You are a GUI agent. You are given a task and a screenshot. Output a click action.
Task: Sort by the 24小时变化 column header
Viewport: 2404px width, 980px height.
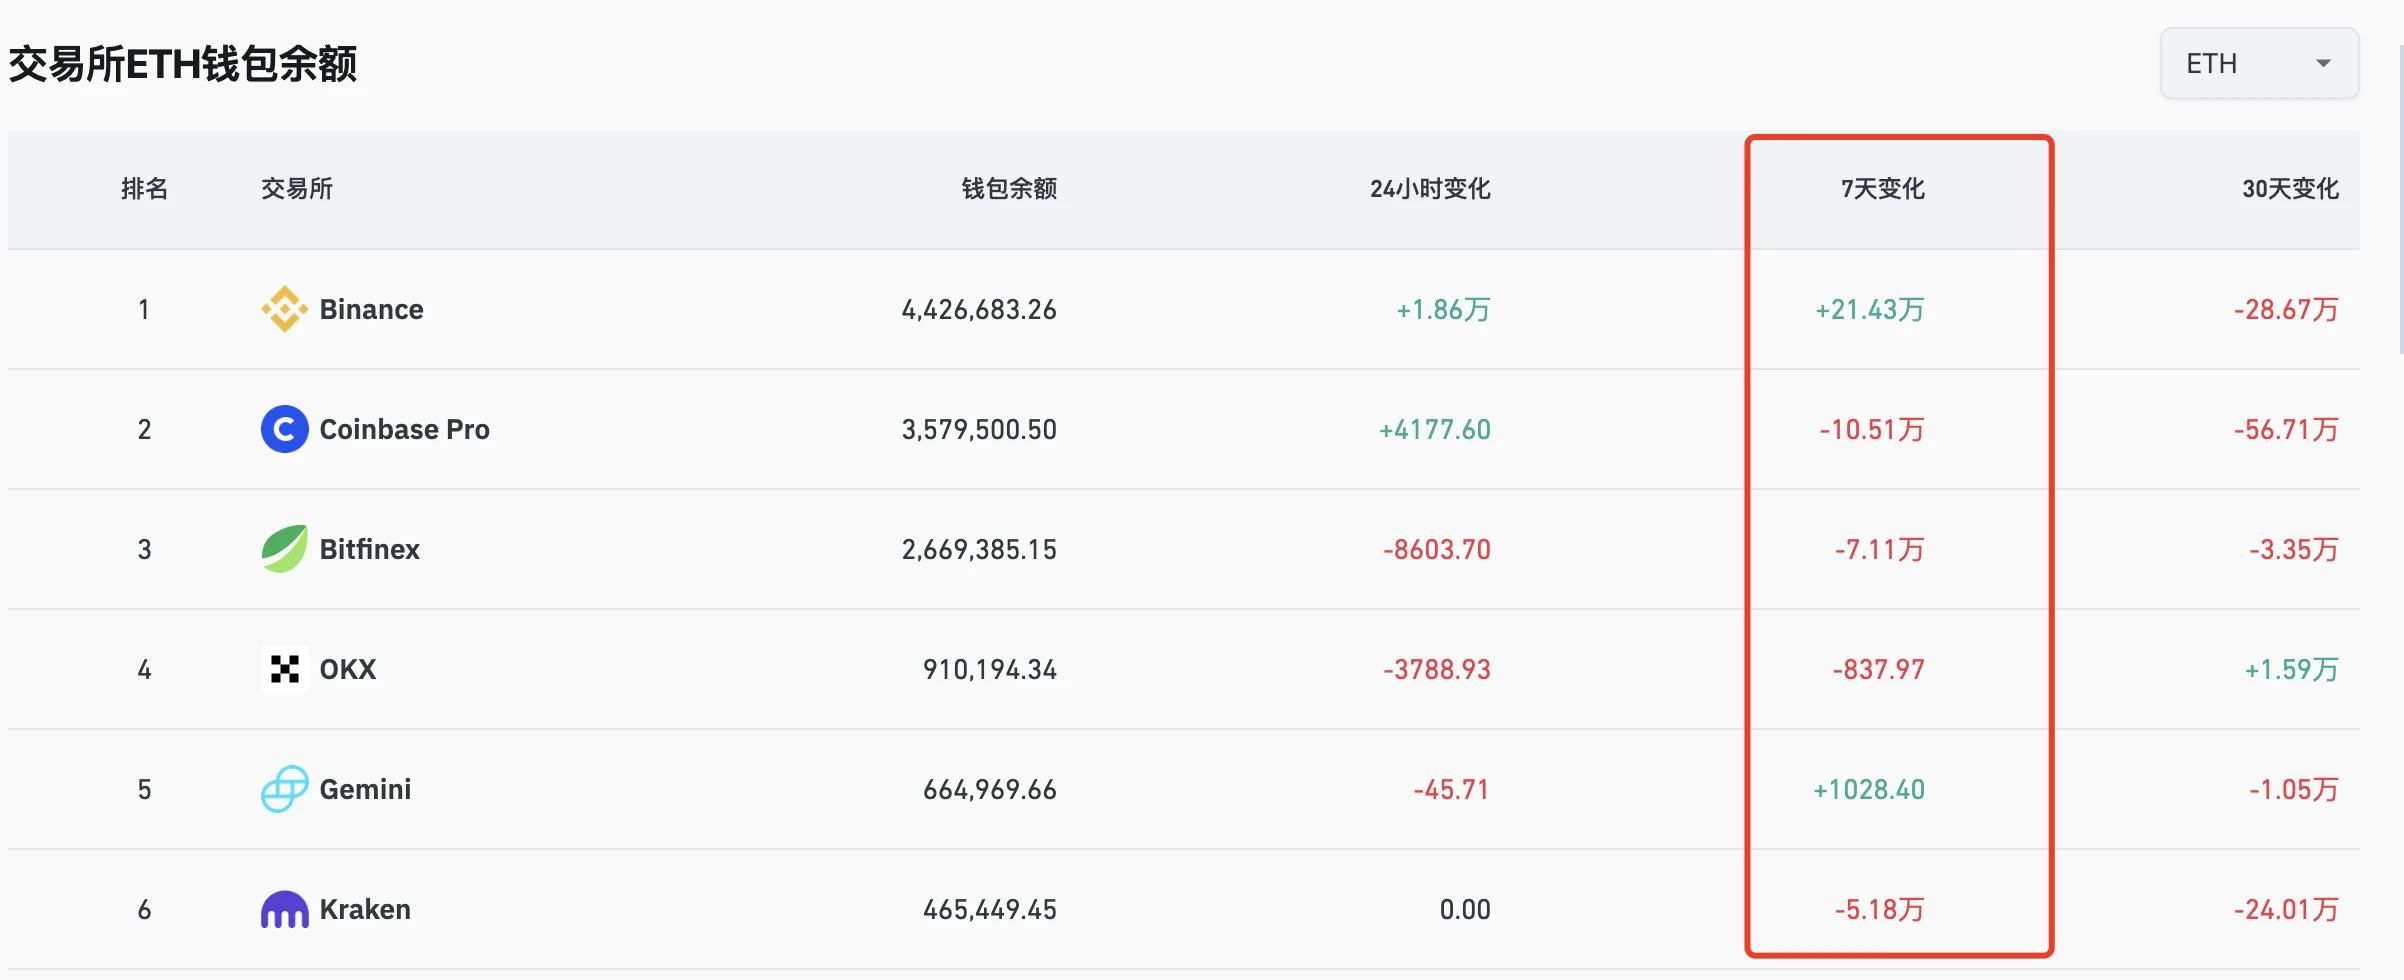1430,188
